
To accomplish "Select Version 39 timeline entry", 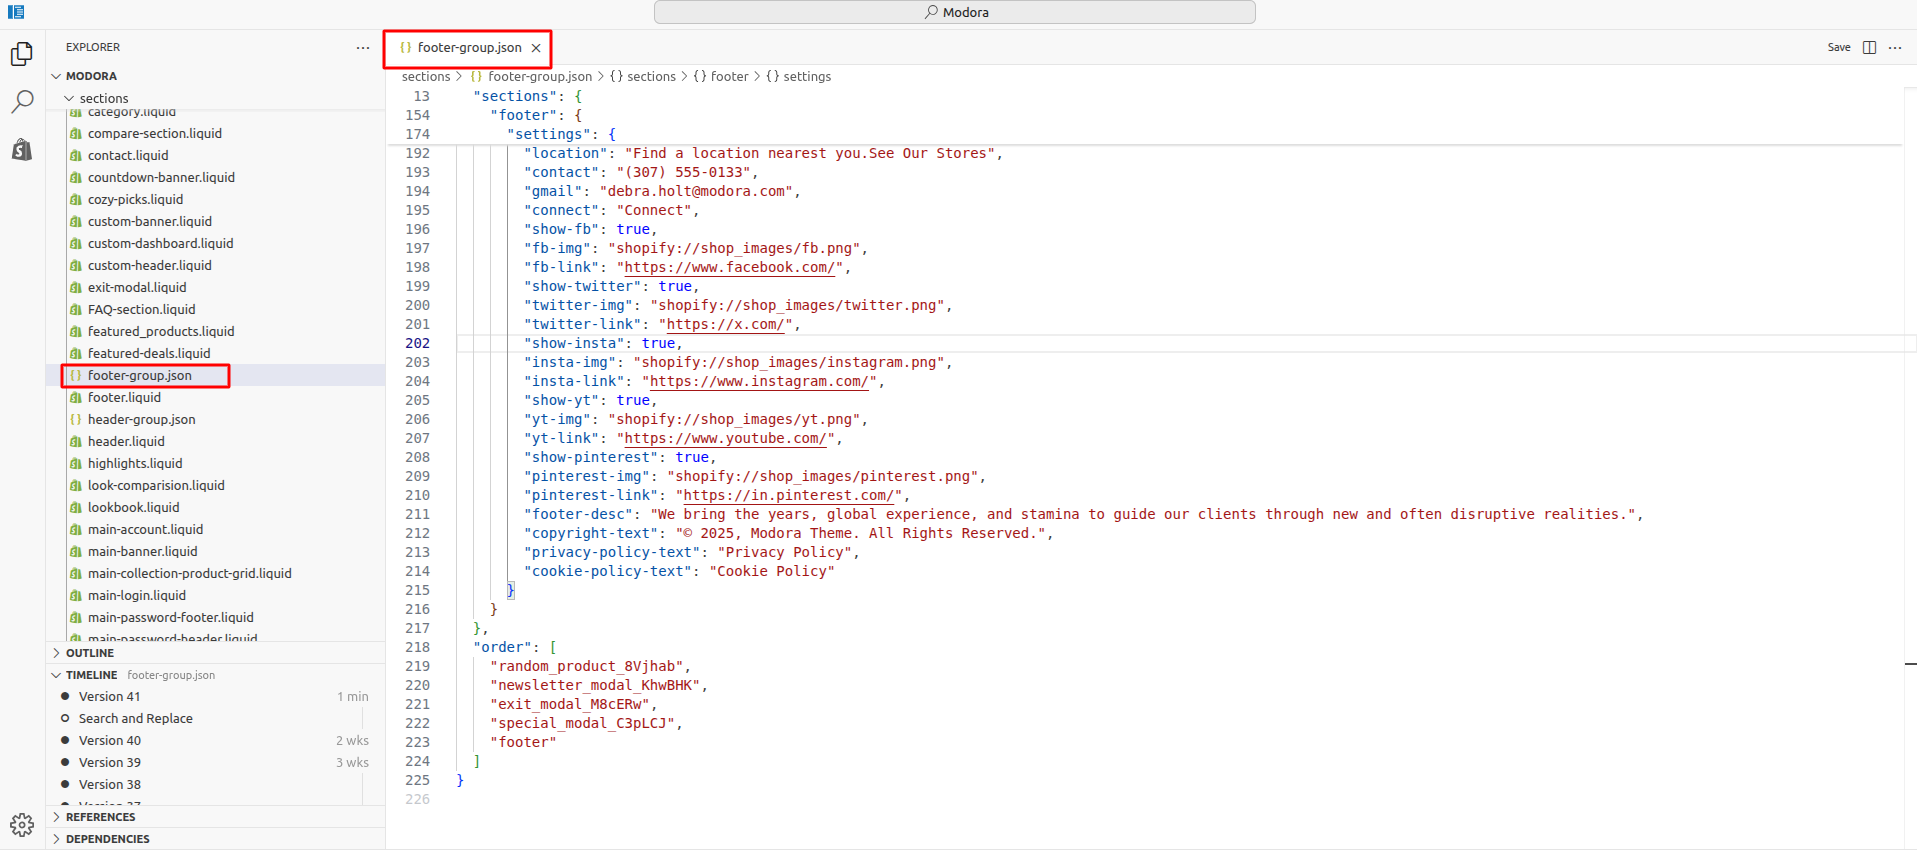I will [216, 762].
